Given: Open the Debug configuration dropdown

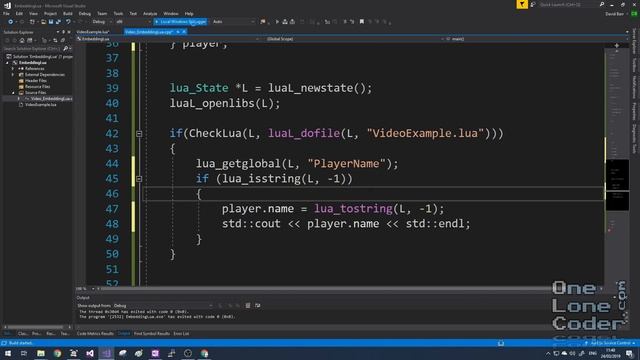Looking at the screenshot, I should [x=102, y=22].
